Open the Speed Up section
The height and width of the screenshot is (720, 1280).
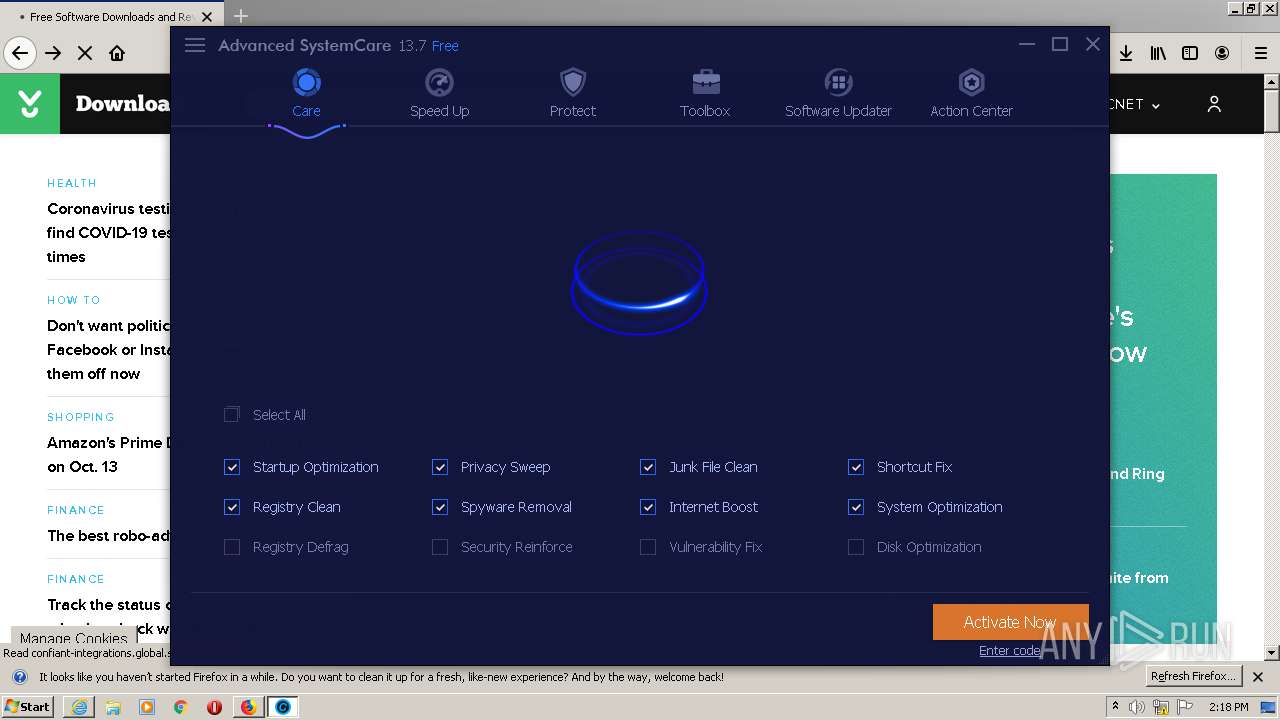point(439,94)
